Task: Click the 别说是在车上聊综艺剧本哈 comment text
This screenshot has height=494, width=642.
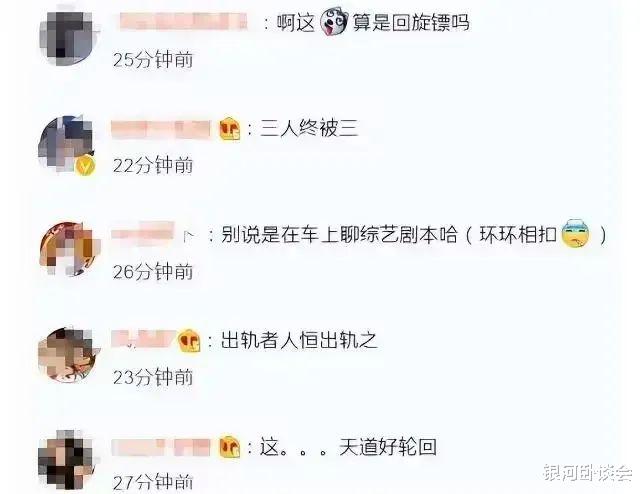Action: 339,235
